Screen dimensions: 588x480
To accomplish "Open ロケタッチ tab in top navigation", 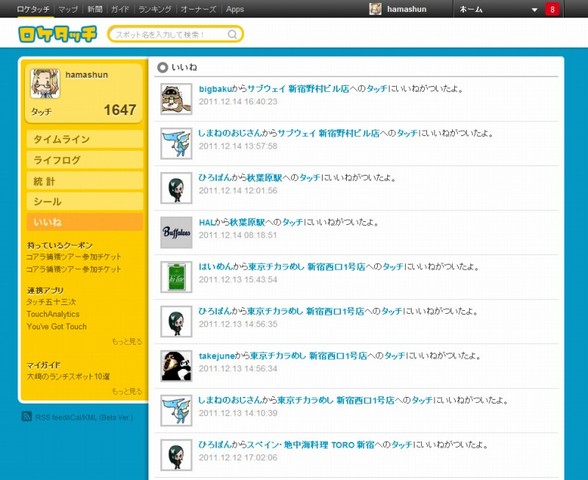I will point(33,9).
